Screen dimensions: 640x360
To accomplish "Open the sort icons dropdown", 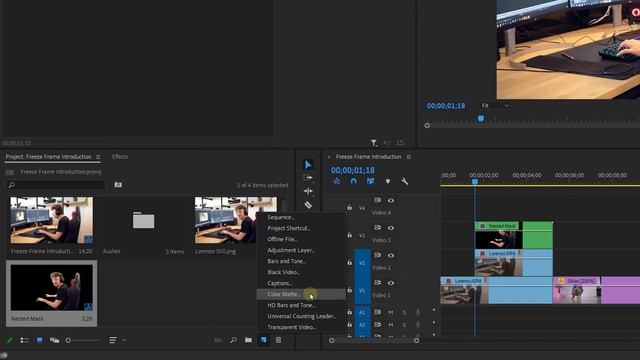I will (x=117, y=340).
